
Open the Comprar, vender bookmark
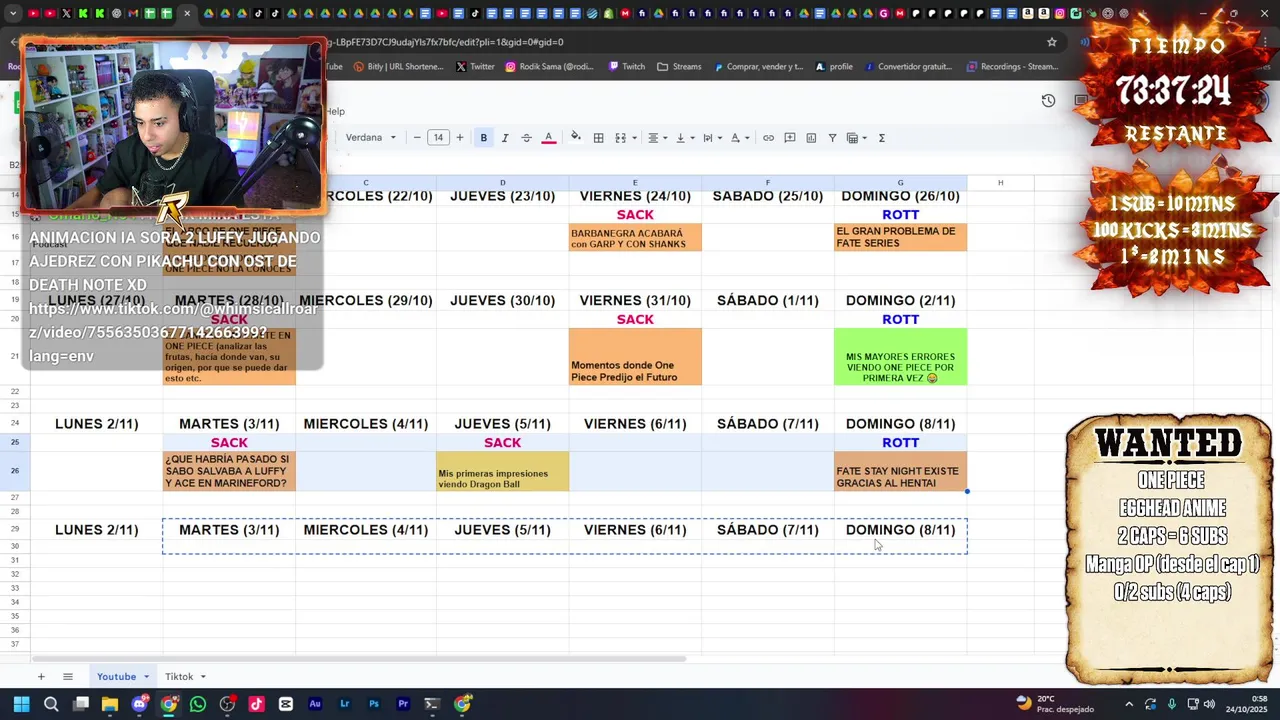(758, 67)
